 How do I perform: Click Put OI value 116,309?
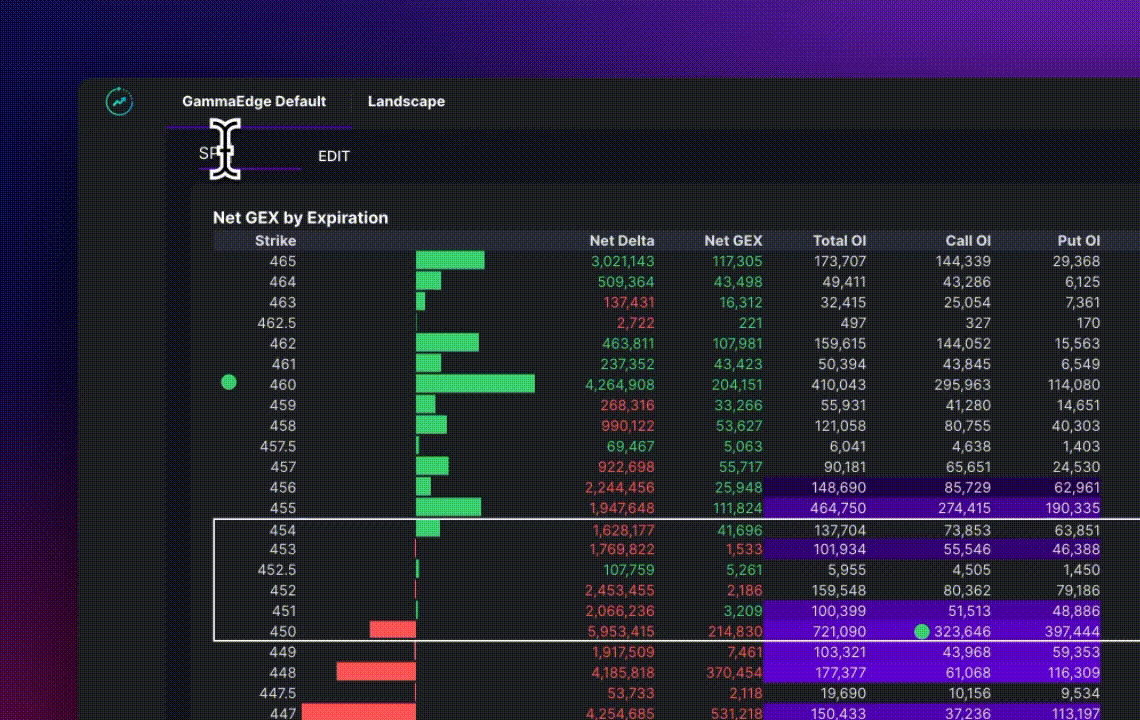(x=1073, y=673)
